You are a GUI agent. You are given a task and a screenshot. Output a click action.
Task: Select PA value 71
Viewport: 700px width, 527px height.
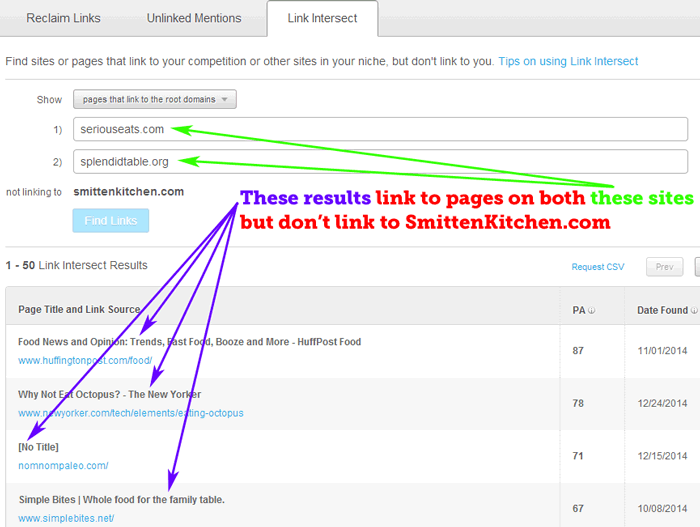click(578, 456)
